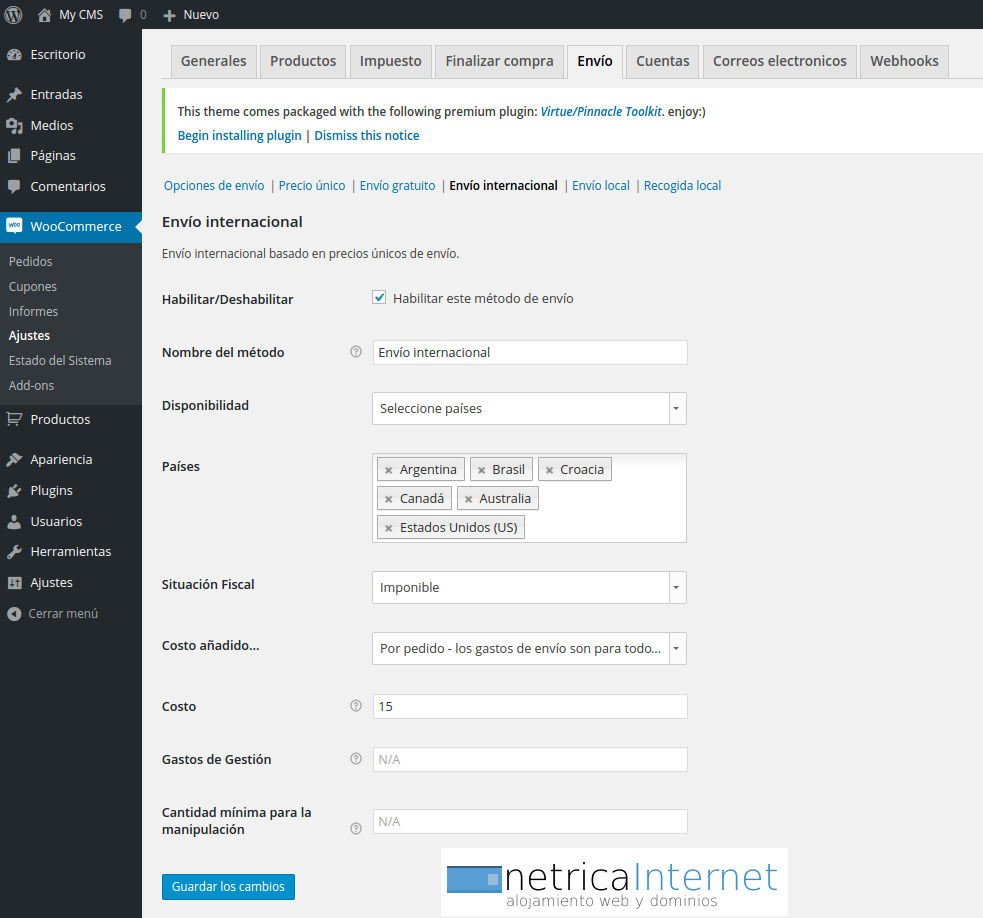Click the WordPress logo icon
983x918 pixels.
coord(14,15)
